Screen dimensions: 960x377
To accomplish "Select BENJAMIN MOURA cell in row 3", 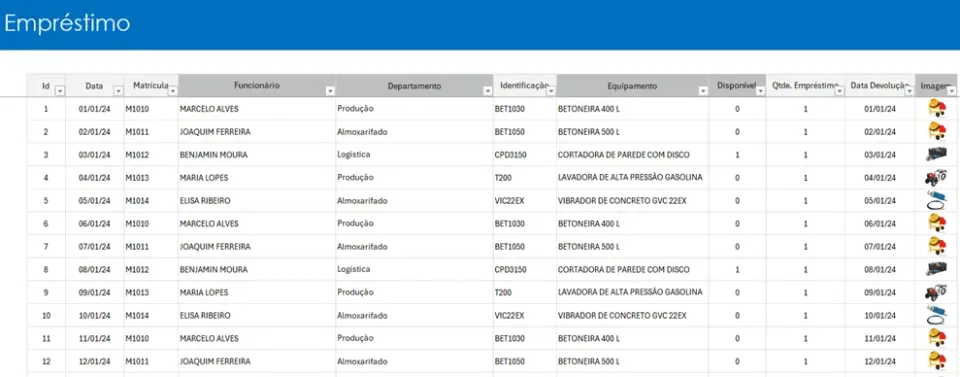I will tap(257, 155).
